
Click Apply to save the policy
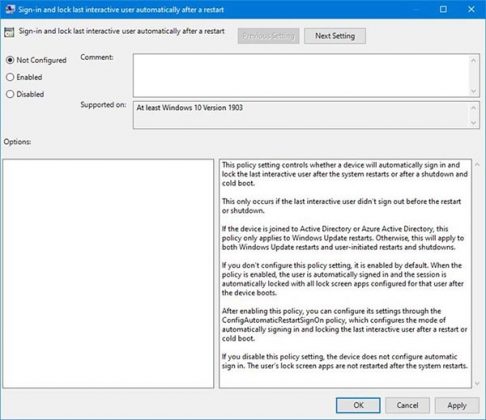(457, 405)
